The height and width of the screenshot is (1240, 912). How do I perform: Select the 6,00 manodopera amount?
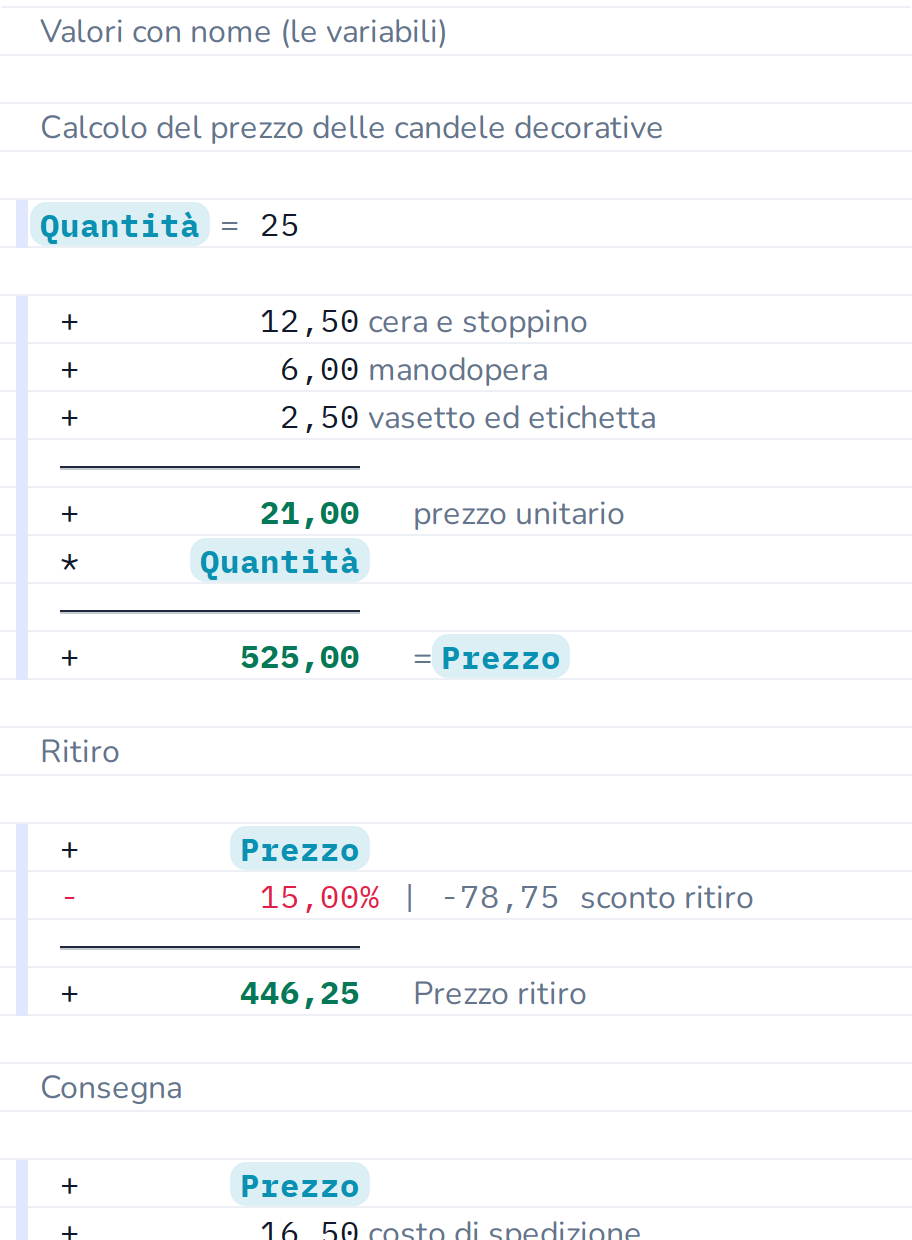(x=319, y=370)
